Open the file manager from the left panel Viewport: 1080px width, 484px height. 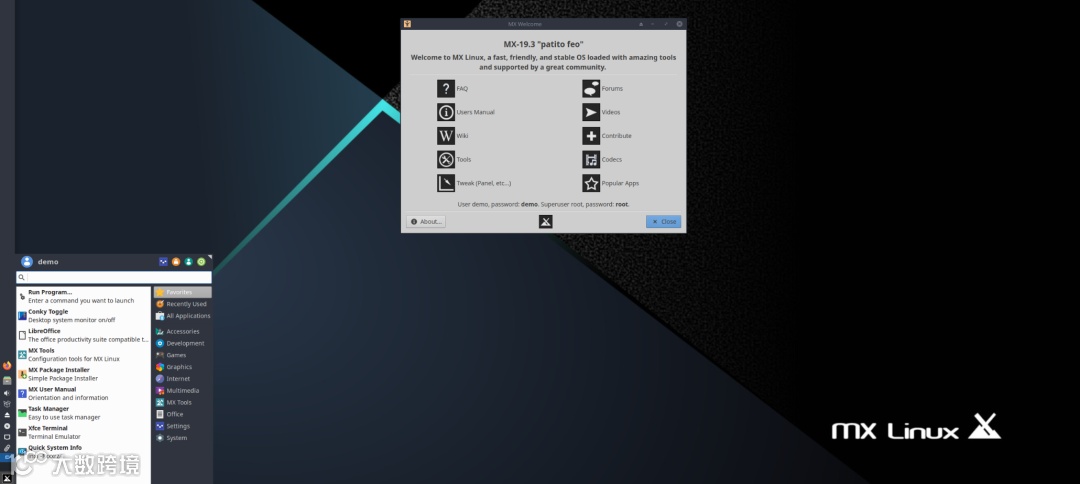[7, 380]
